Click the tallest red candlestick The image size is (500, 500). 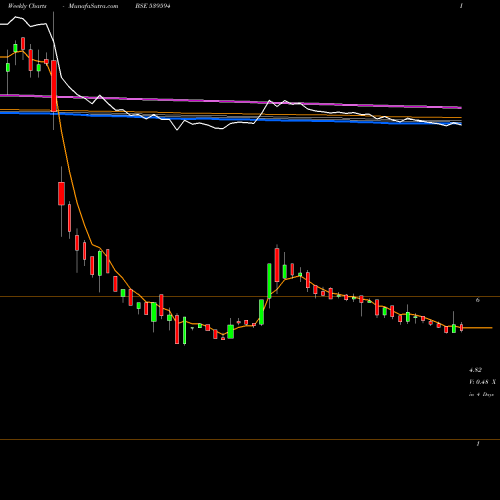[54, 86]
